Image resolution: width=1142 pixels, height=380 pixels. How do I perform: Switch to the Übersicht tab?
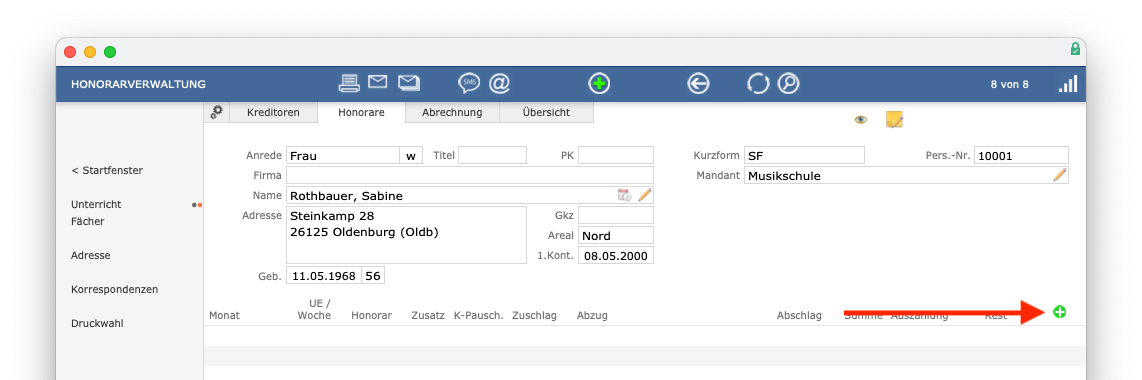[x=546, y=112]
